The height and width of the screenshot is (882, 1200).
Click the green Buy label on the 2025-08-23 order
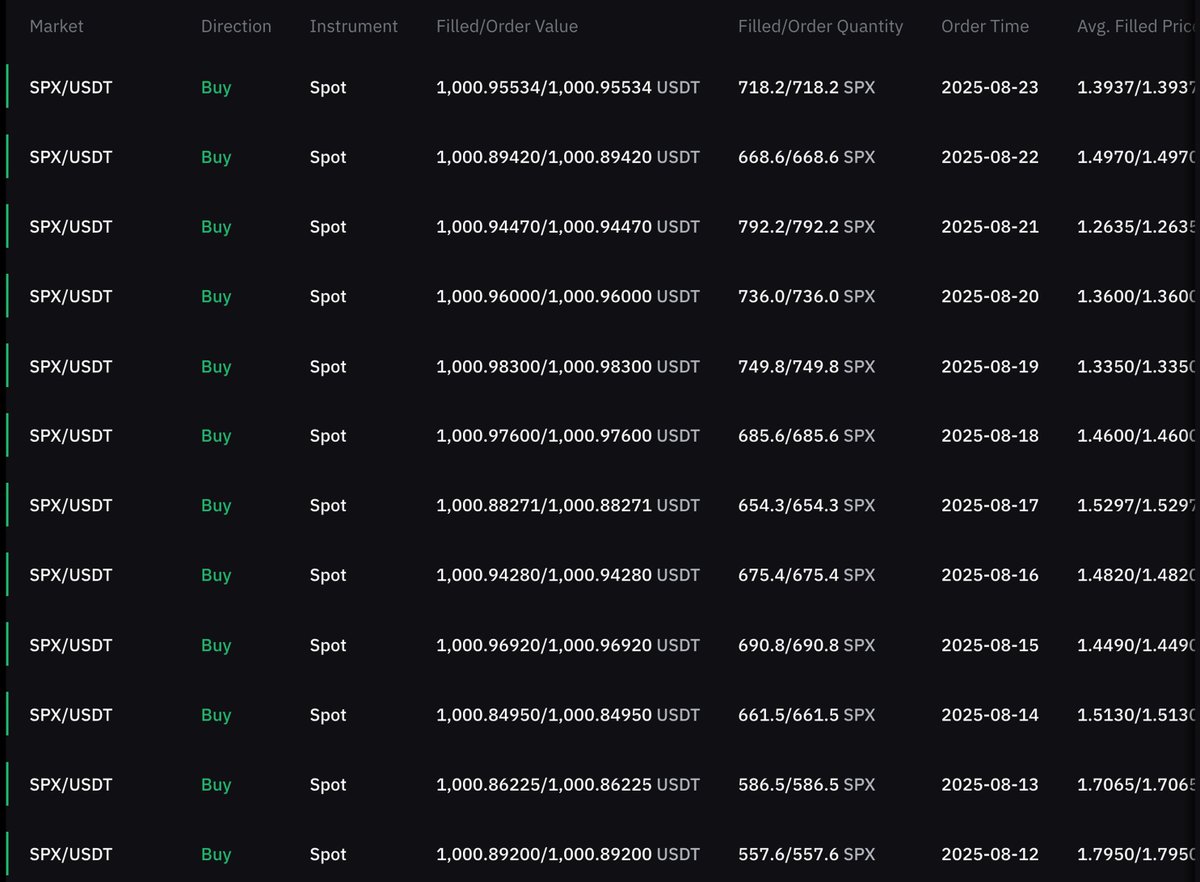coord(216,87)
